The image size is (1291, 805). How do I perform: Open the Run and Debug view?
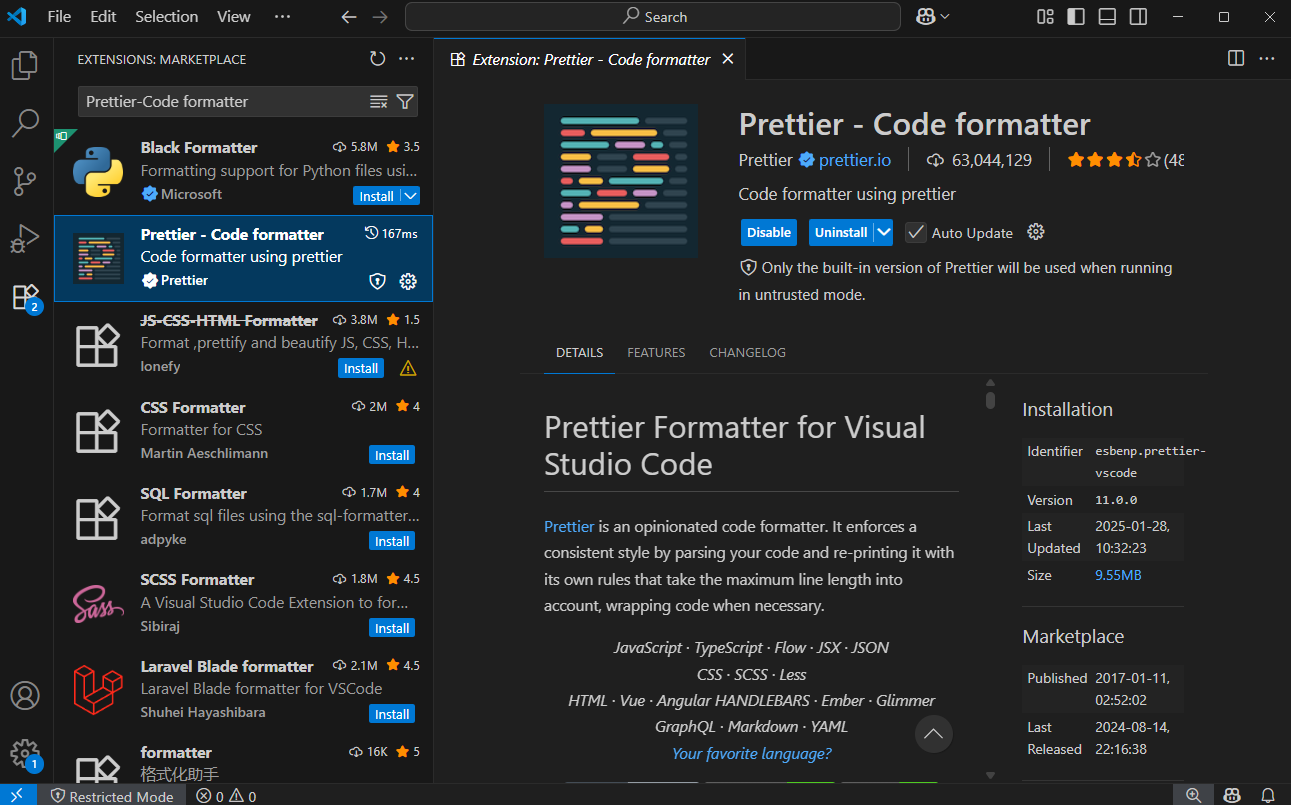25,239
